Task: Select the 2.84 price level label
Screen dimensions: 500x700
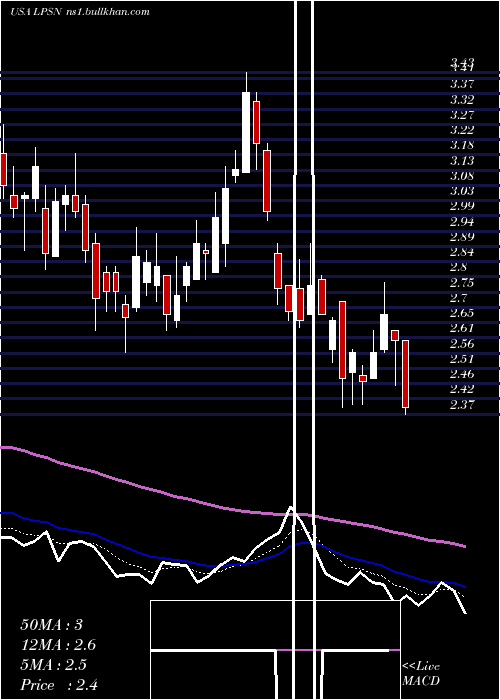Action: pyautogui.click(x=462, y=252)
